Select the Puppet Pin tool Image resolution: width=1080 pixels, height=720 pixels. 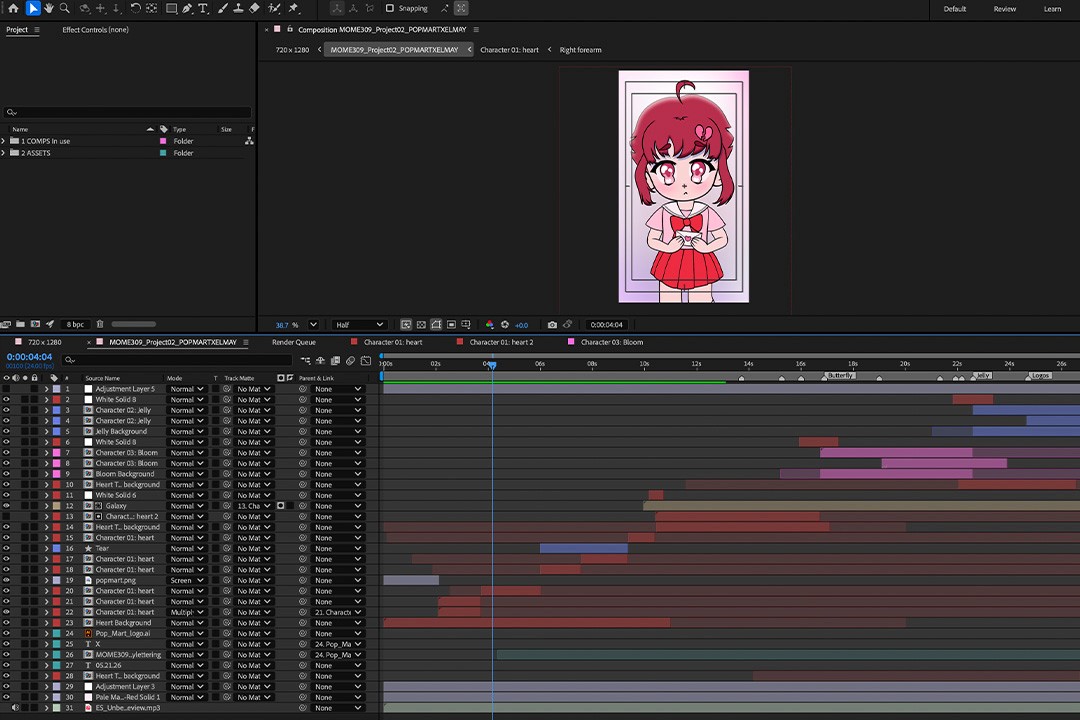click(294, 8)
